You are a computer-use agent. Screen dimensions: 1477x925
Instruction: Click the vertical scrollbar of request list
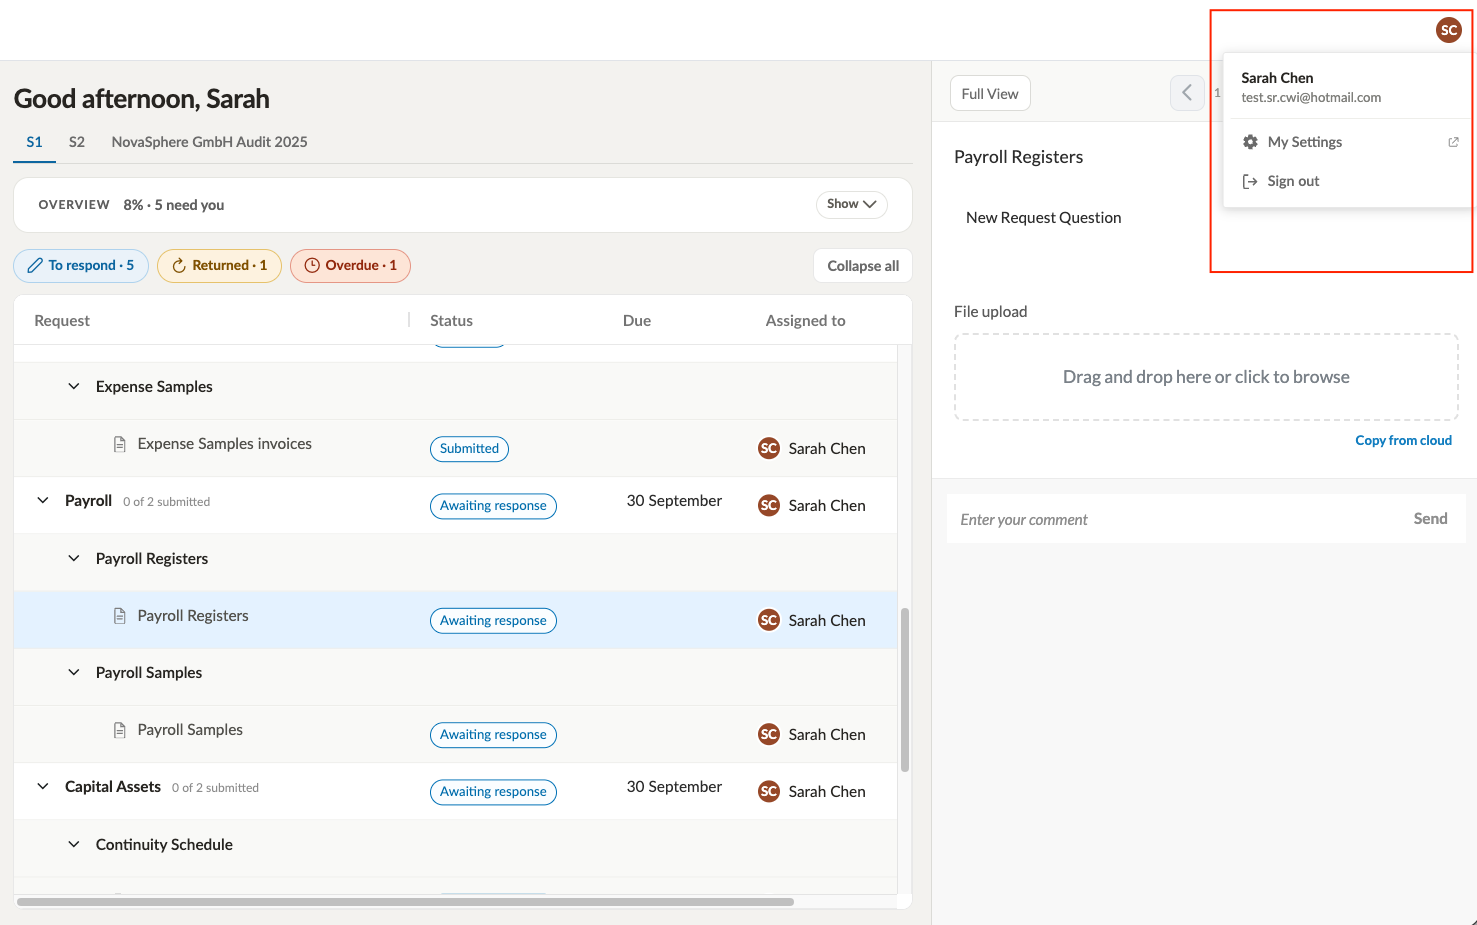(x=905, y=690)
